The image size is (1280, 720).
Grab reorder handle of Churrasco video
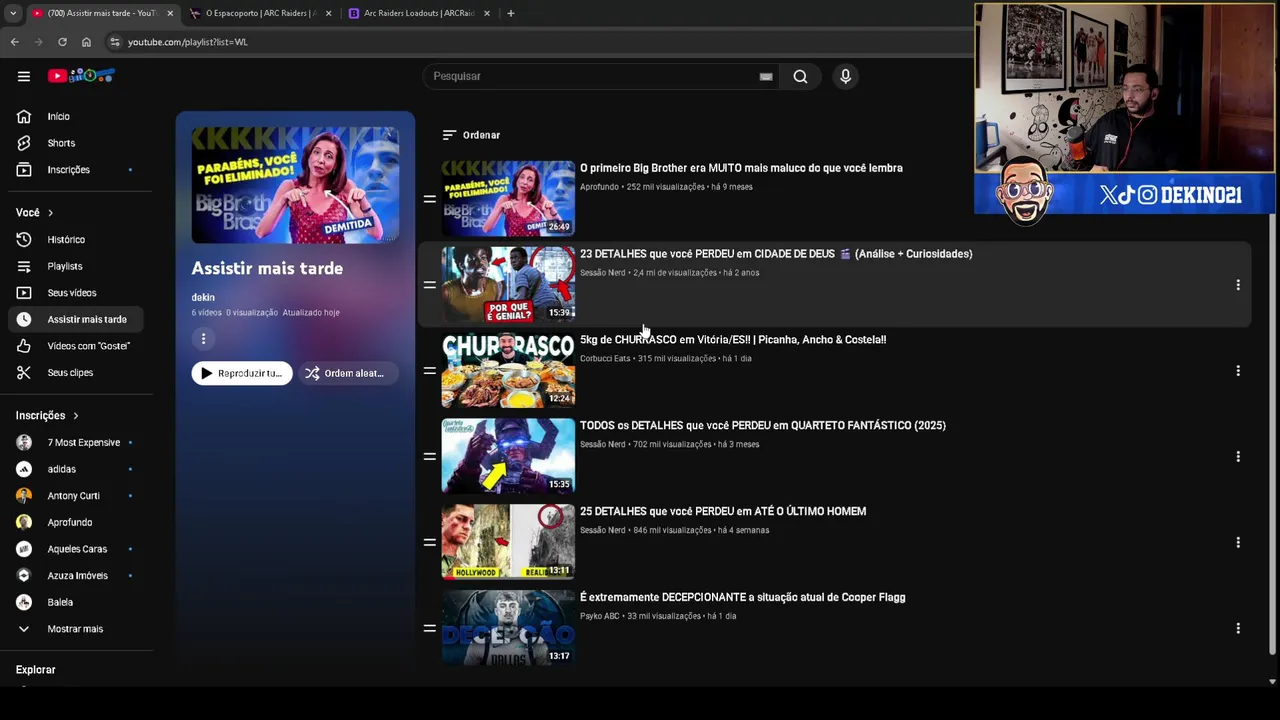pyautogui.click(x=430, y=371)
